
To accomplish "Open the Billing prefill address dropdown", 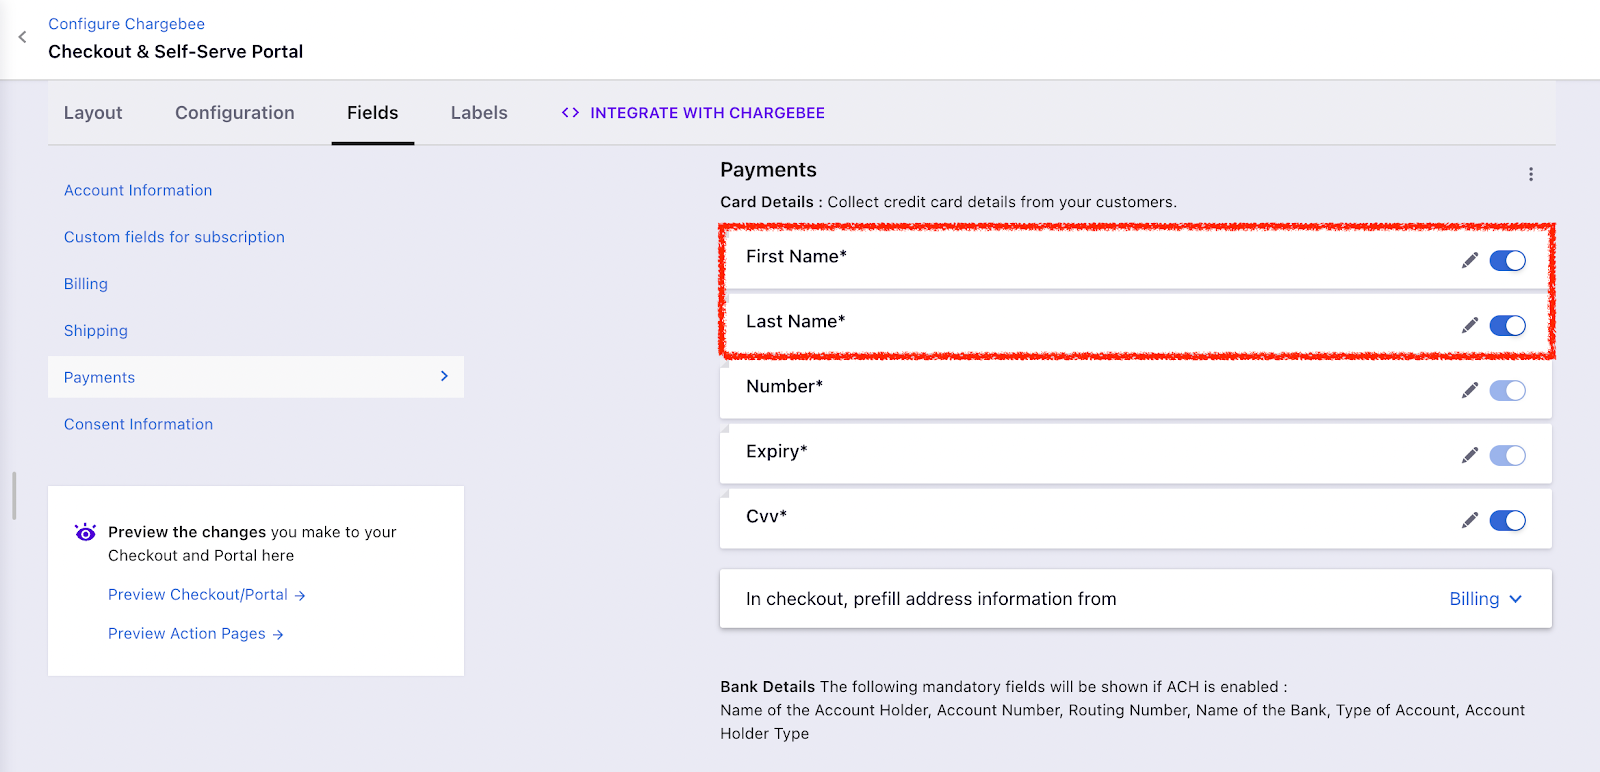I will coord(1485,599).
